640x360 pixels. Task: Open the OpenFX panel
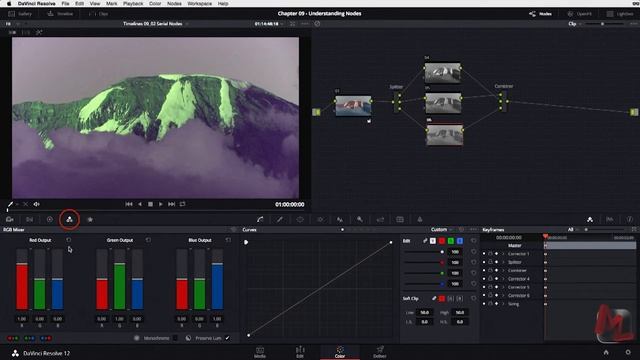pos(580,13)
